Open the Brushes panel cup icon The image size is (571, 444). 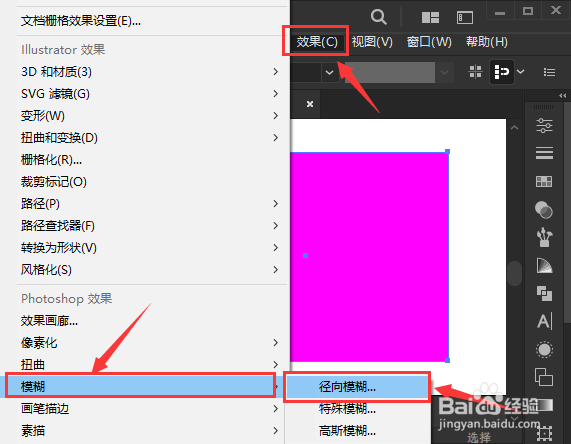pos(544,237)
